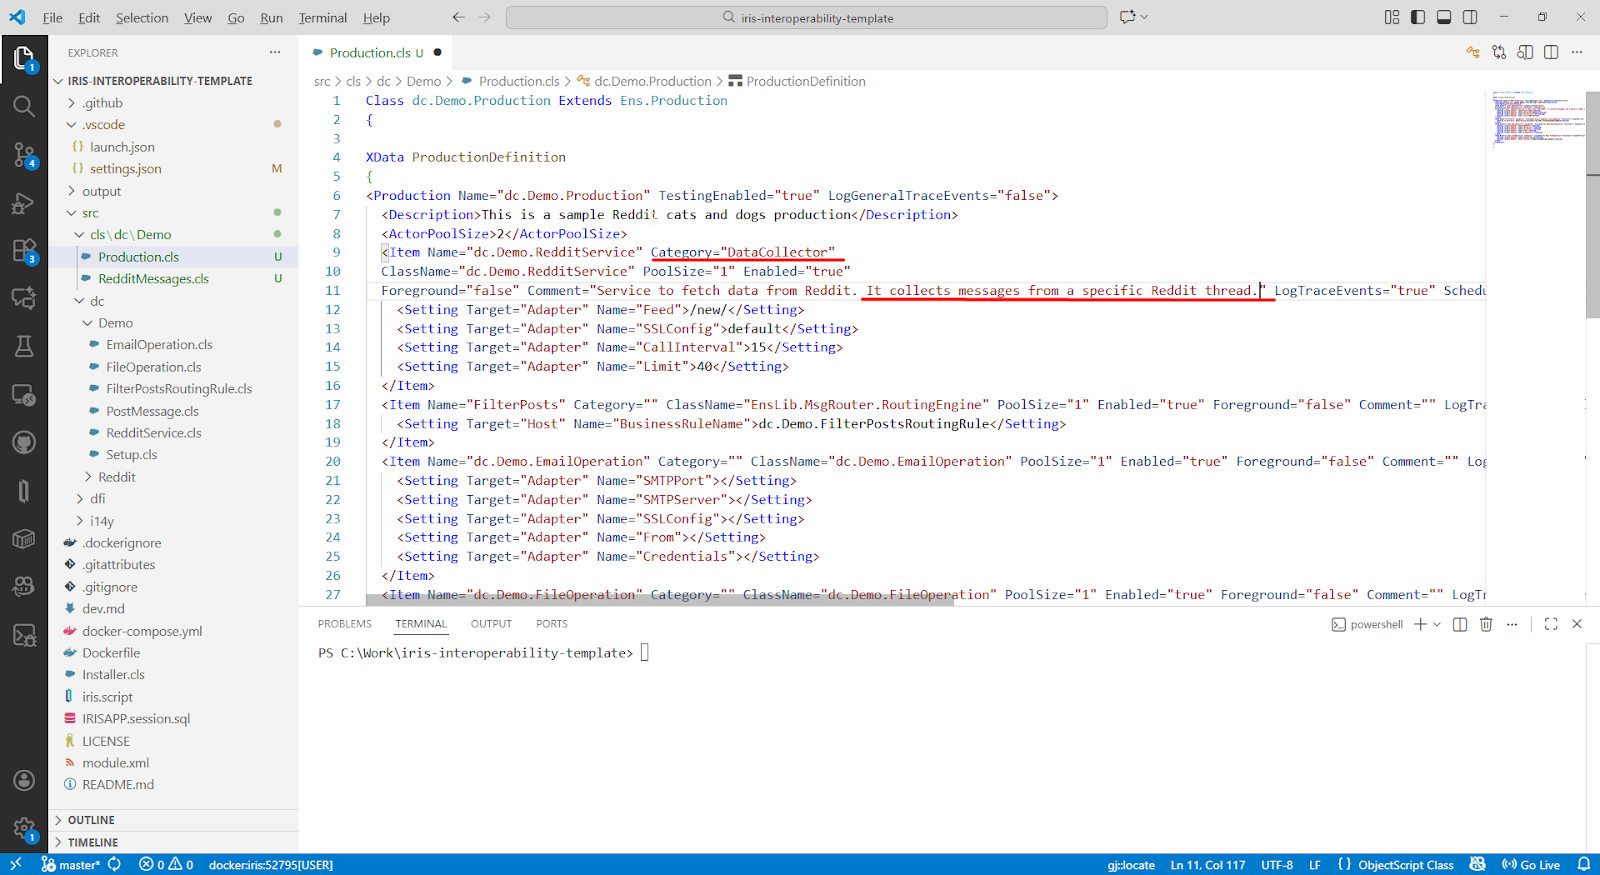Open Run and Debug view
The height and width of the screenshot is (875, 1600).
pos(24,203)
